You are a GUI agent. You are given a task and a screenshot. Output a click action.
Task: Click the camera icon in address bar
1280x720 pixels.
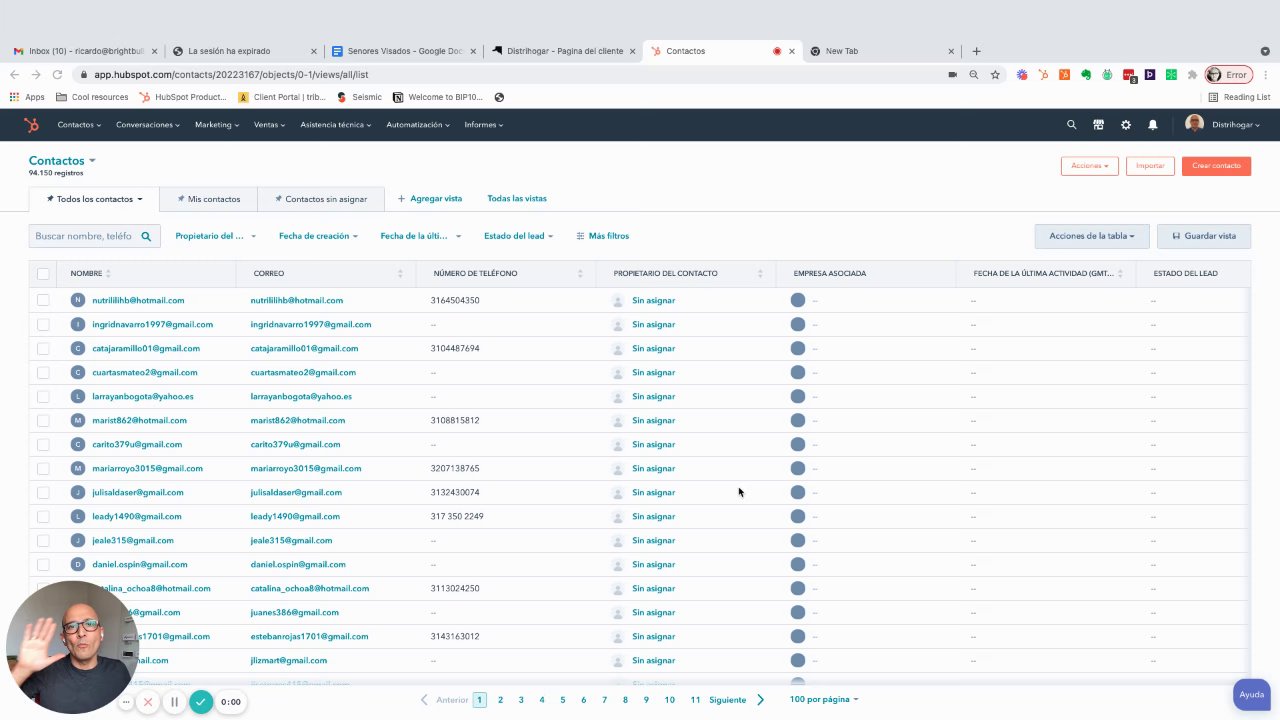[x=952, y=74]
